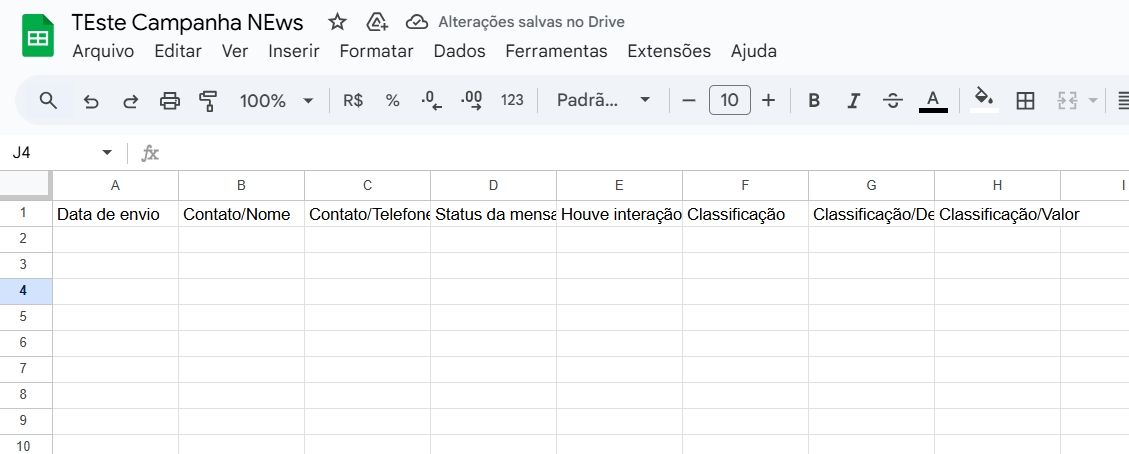This screenshot has height=454, width=1129.
Task: Open the Inserir menu
Action: tap(294, 51)
